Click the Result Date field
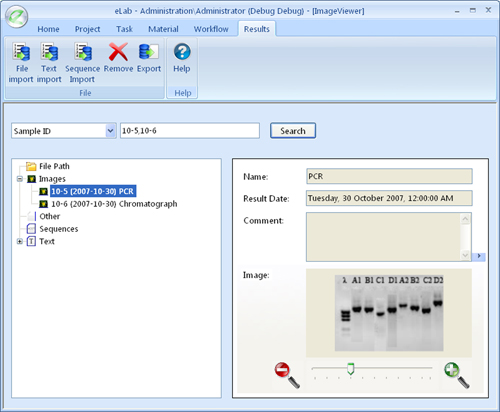Screen dimensions: 500x412 pyautogui.click(x=389, y=198)
